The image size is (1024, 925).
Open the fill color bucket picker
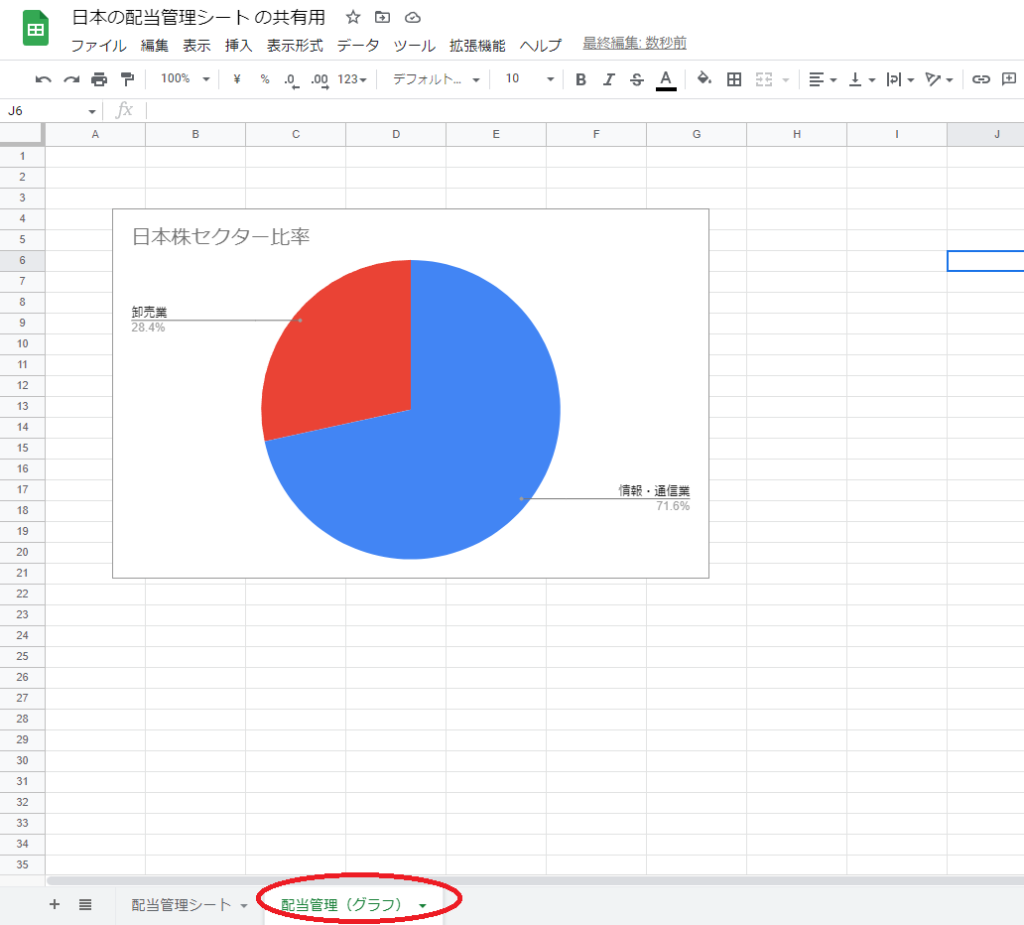click(703, 79)
